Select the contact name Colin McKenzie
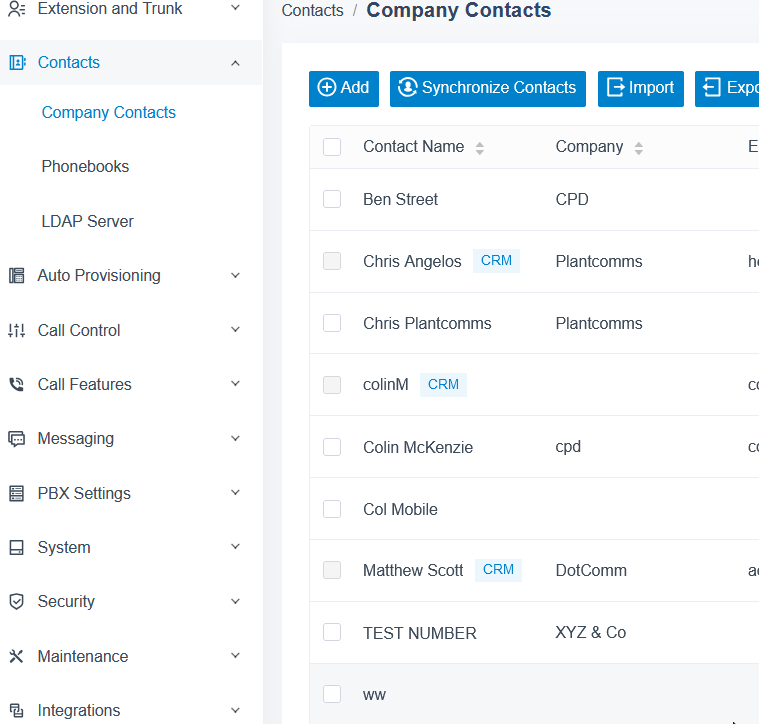 [418, 447]
